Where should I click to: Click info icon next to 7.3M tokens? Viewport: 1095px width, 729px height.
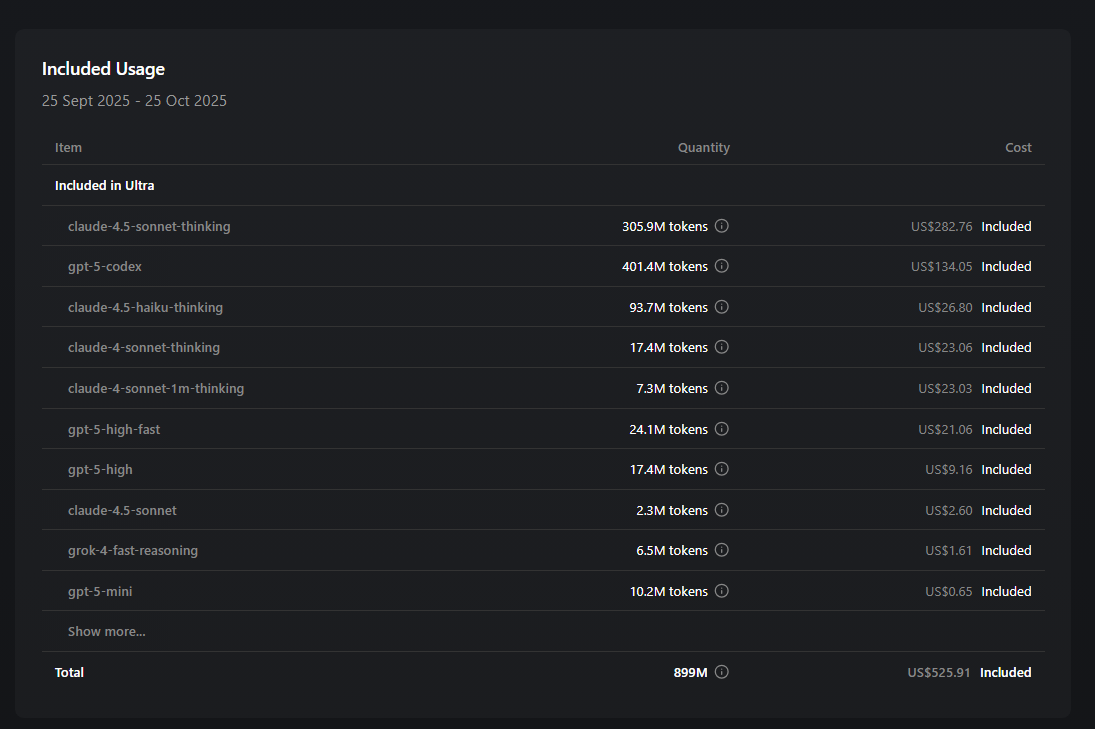coord(722,388)
